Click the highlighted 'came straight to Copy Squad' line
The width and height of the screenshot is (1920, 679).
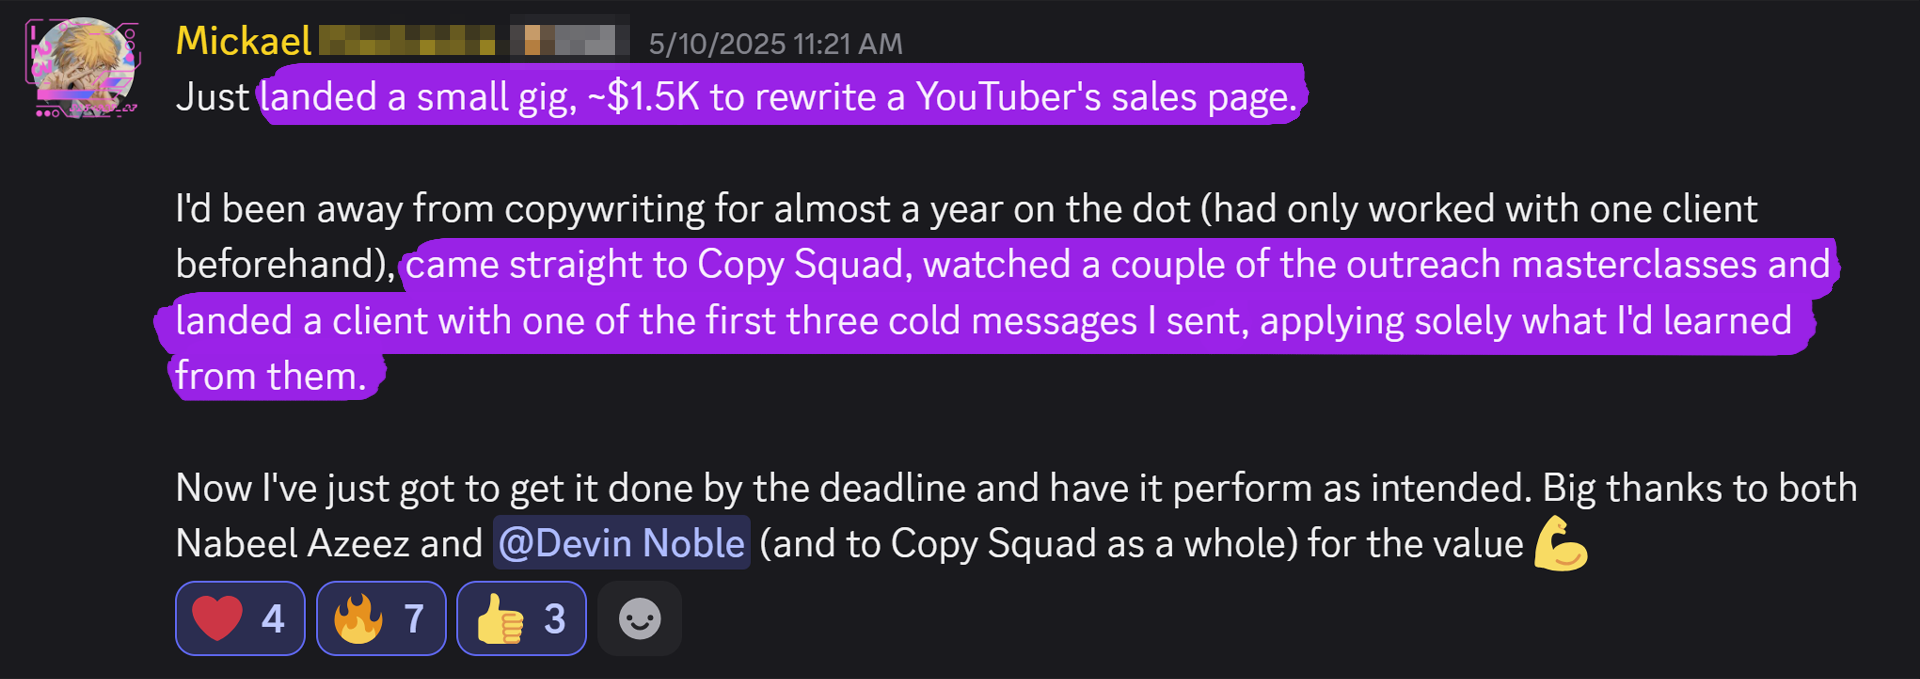(x=1118, y=265)
